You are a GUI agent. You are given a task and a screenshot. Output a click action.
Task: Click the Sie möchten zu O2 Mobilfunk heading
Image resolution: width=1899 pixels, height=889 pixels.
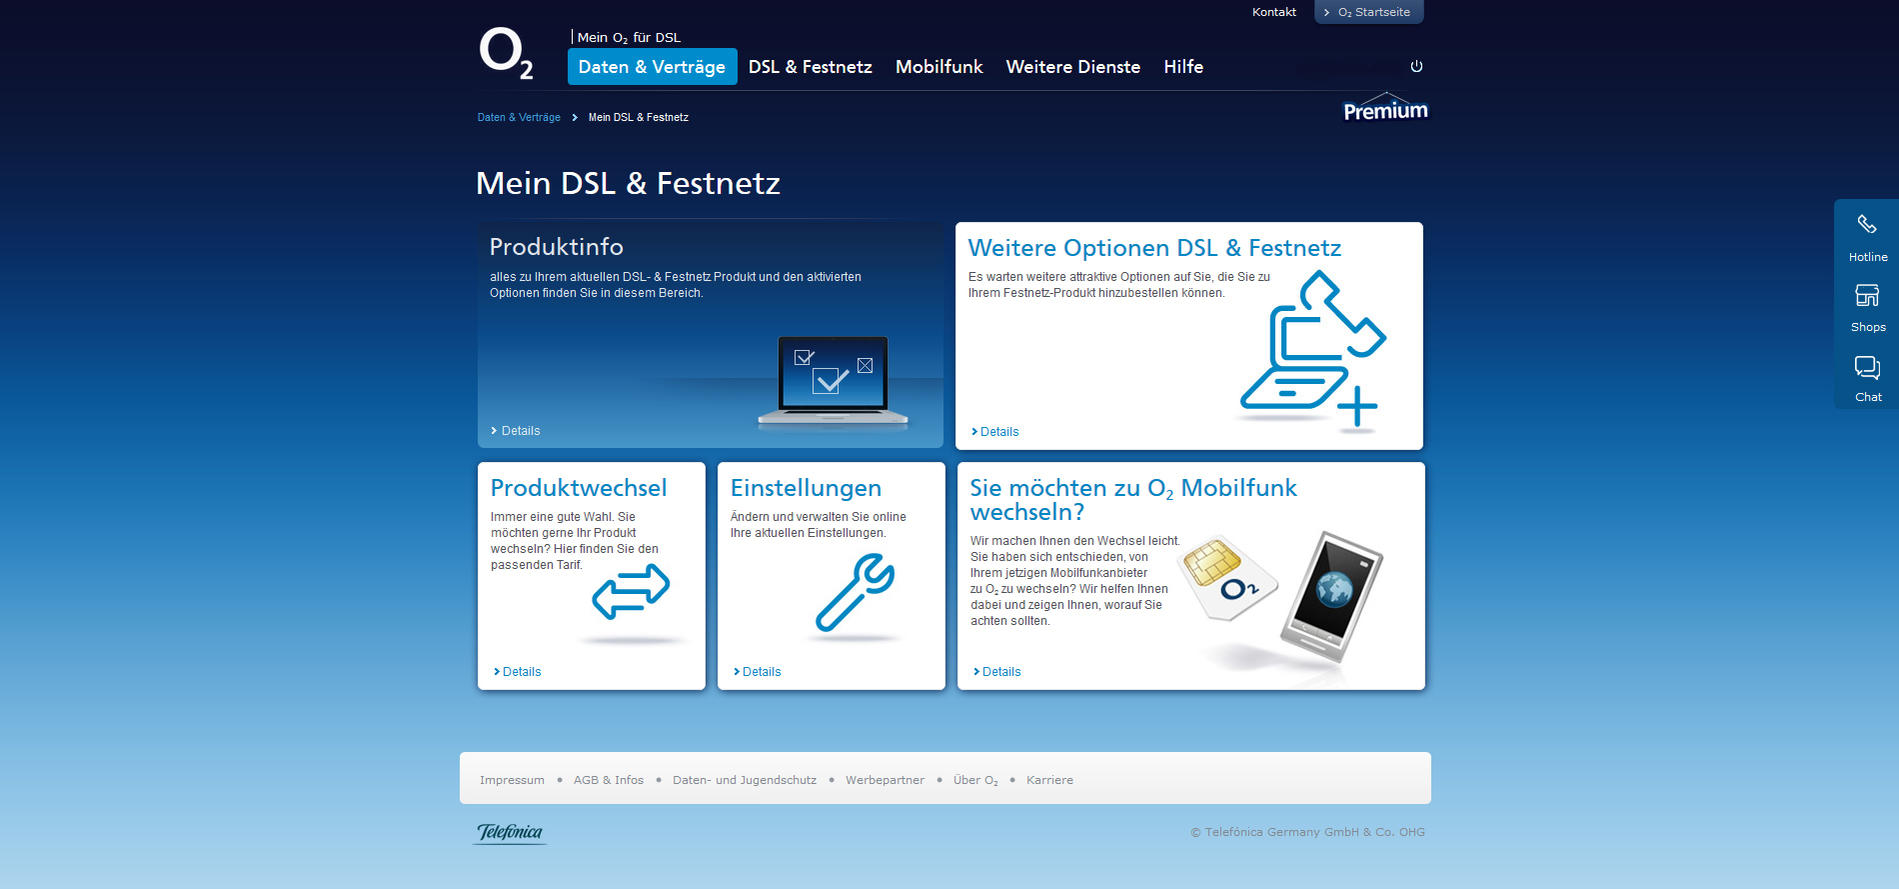point(1133,500)
